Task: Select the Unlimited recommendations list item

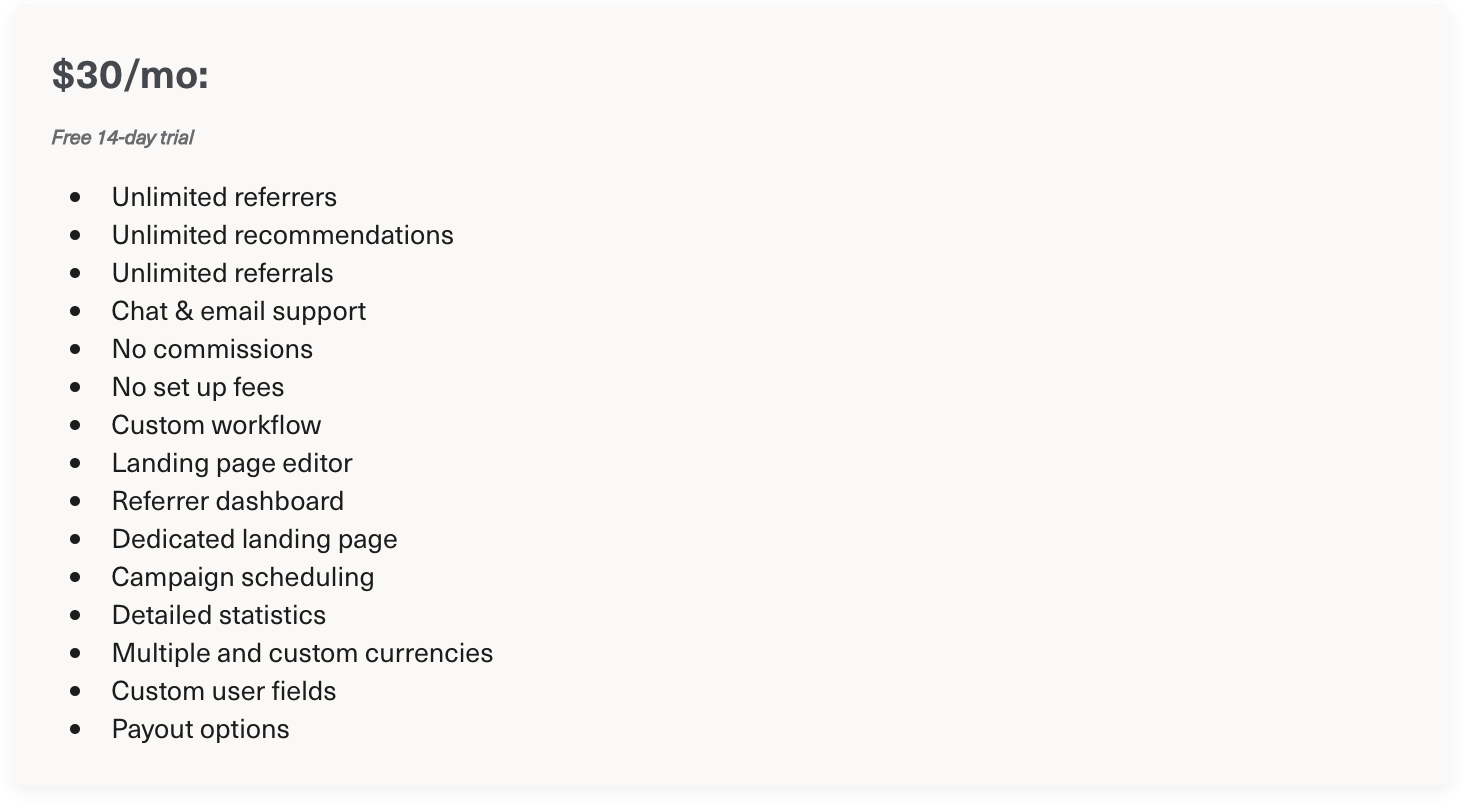Action: (x=282, y=235)
